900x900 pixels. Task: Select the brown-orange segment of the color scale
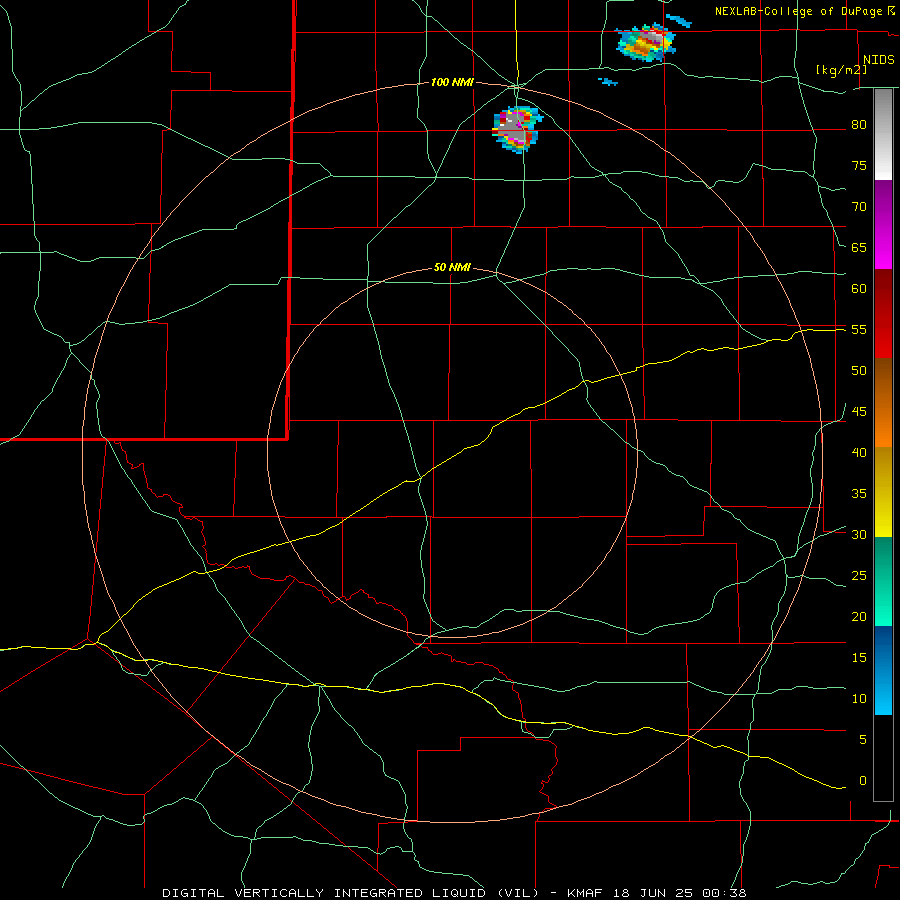point(883,402)
